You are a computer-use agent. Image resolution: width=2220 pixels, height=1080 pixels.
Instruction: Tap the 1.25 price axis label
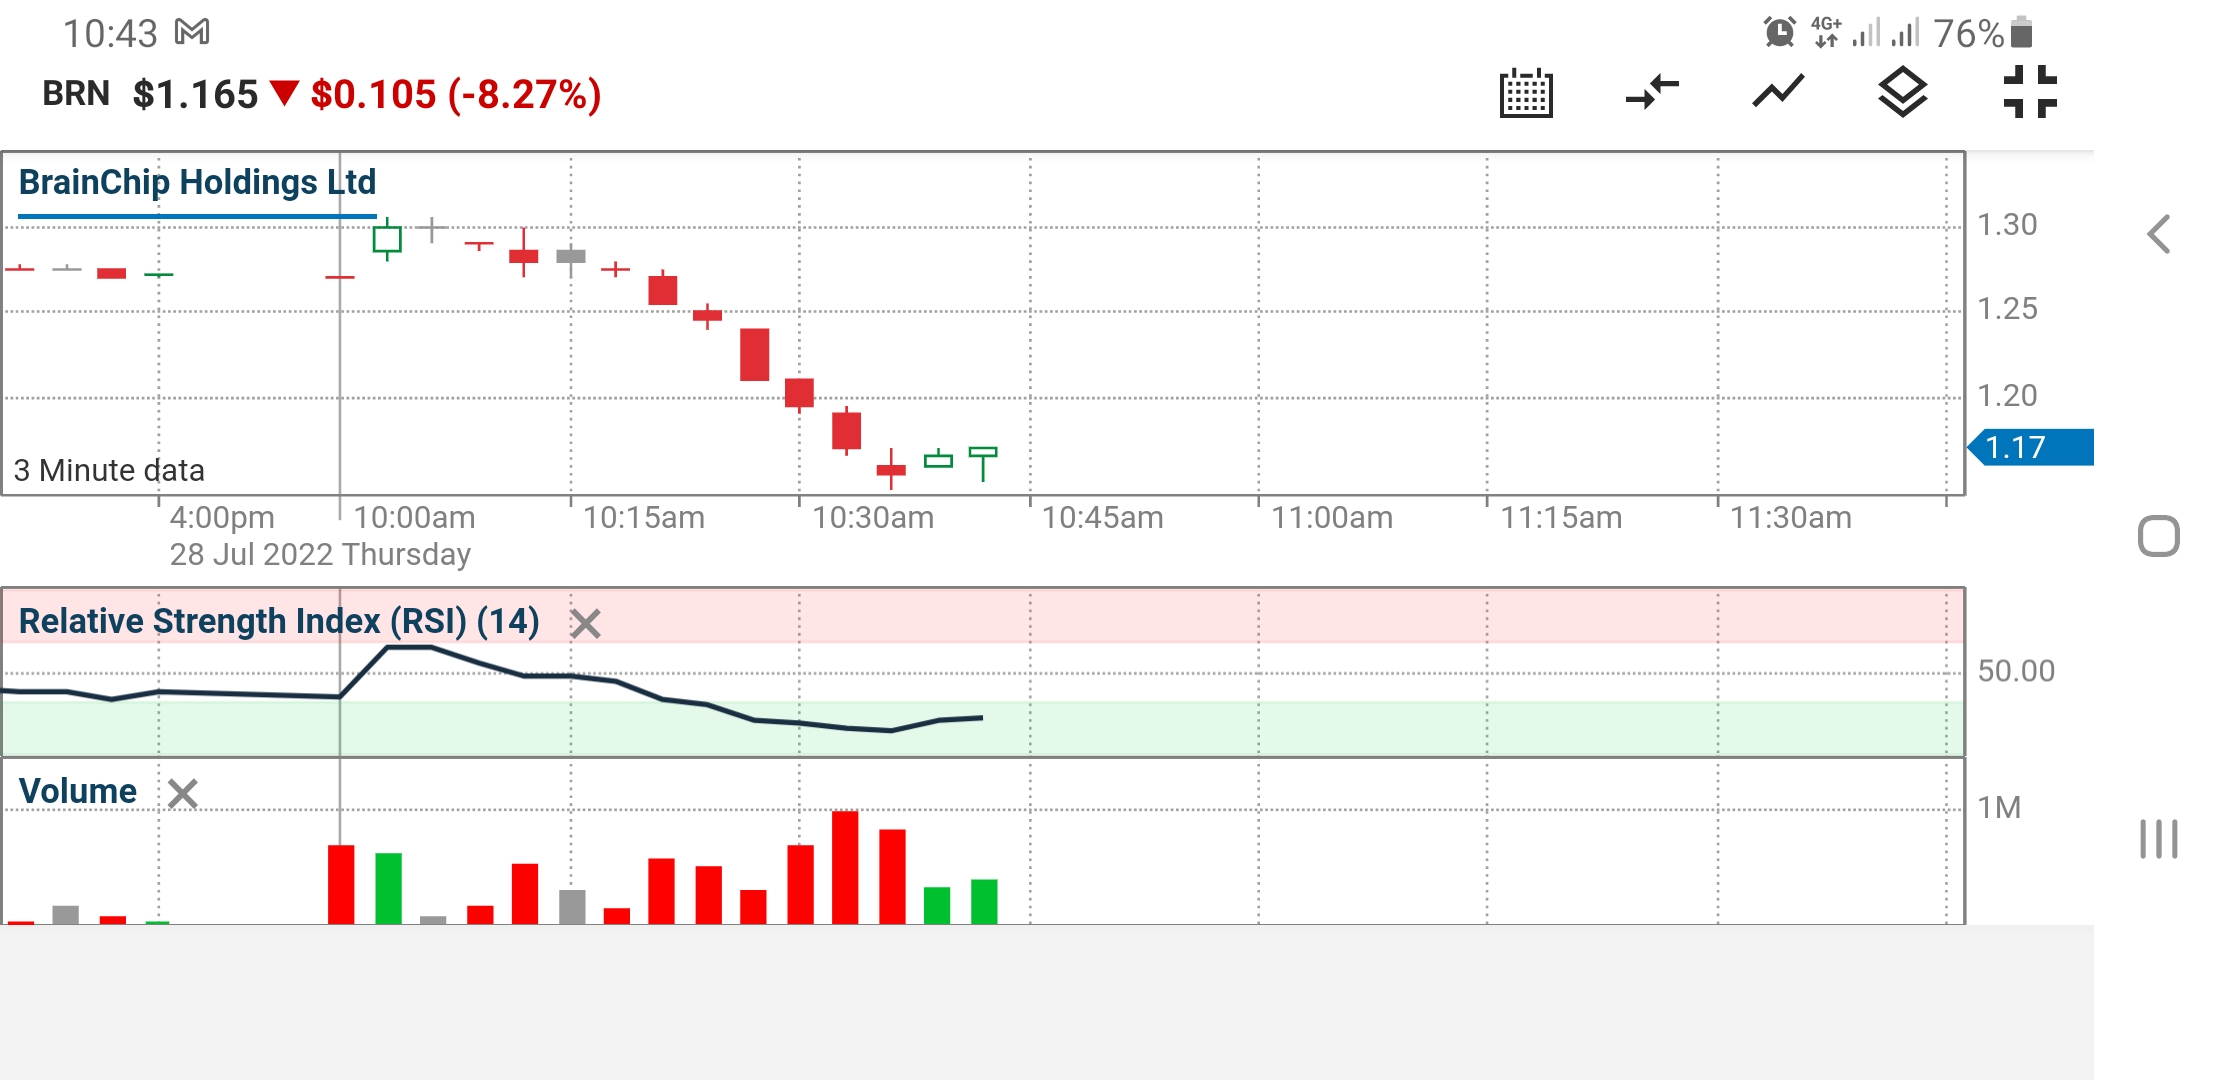pyautogui.click(x=2007, y=309)
